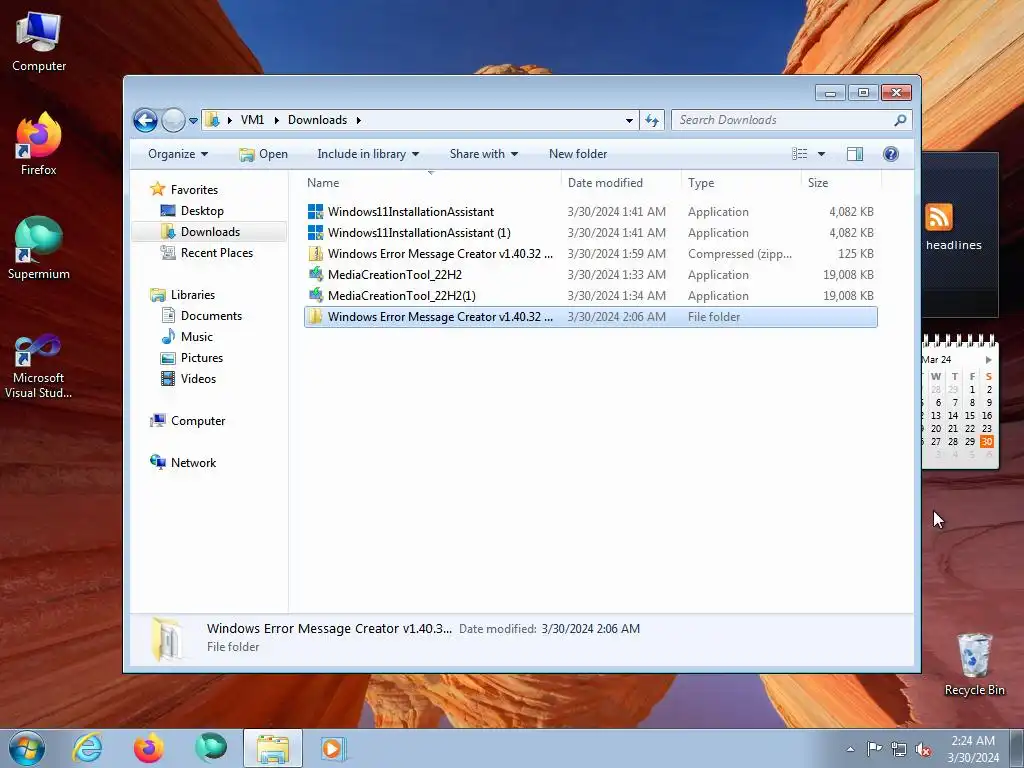Viewport: 1024px width, 768px height.
Task: Select the Compressed zip file icon
Action: click(x=315, y=253)
